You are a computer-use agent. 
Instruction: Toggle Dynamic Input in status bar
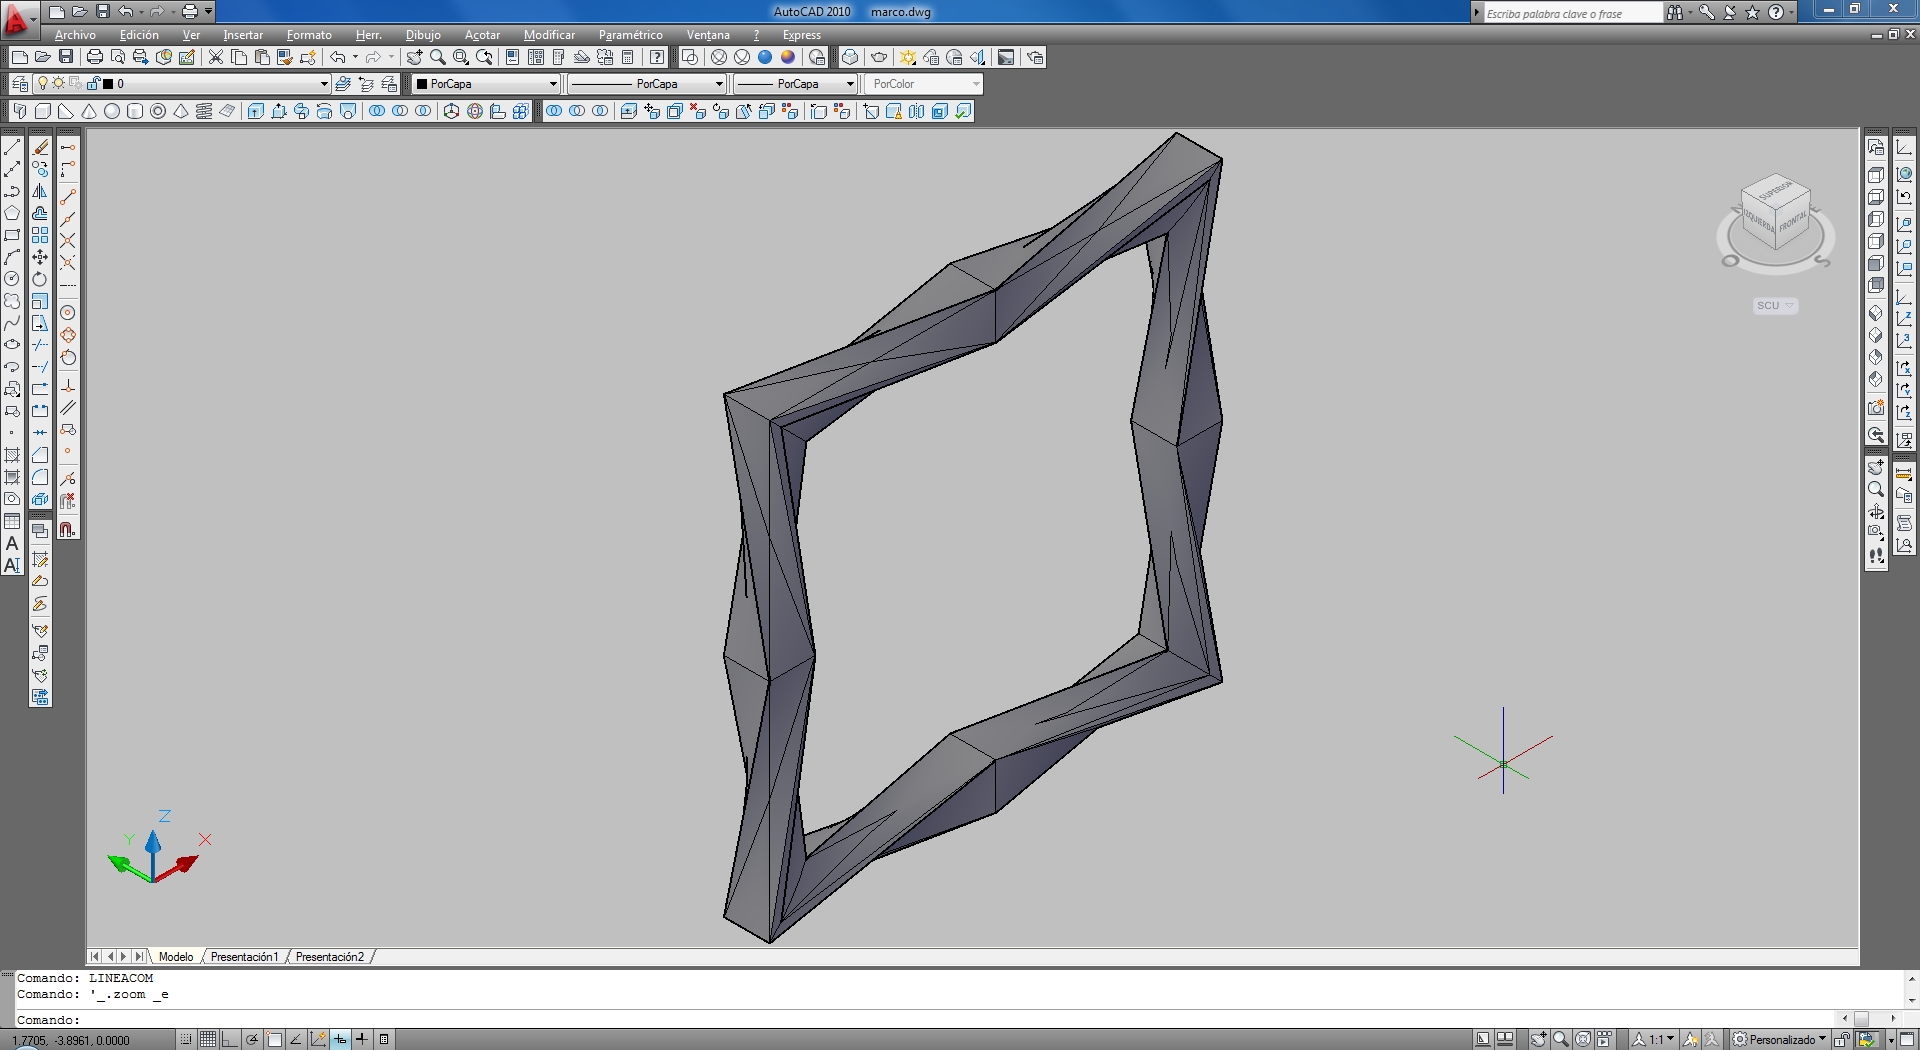pyautogui.click(x=340, y=1039)
